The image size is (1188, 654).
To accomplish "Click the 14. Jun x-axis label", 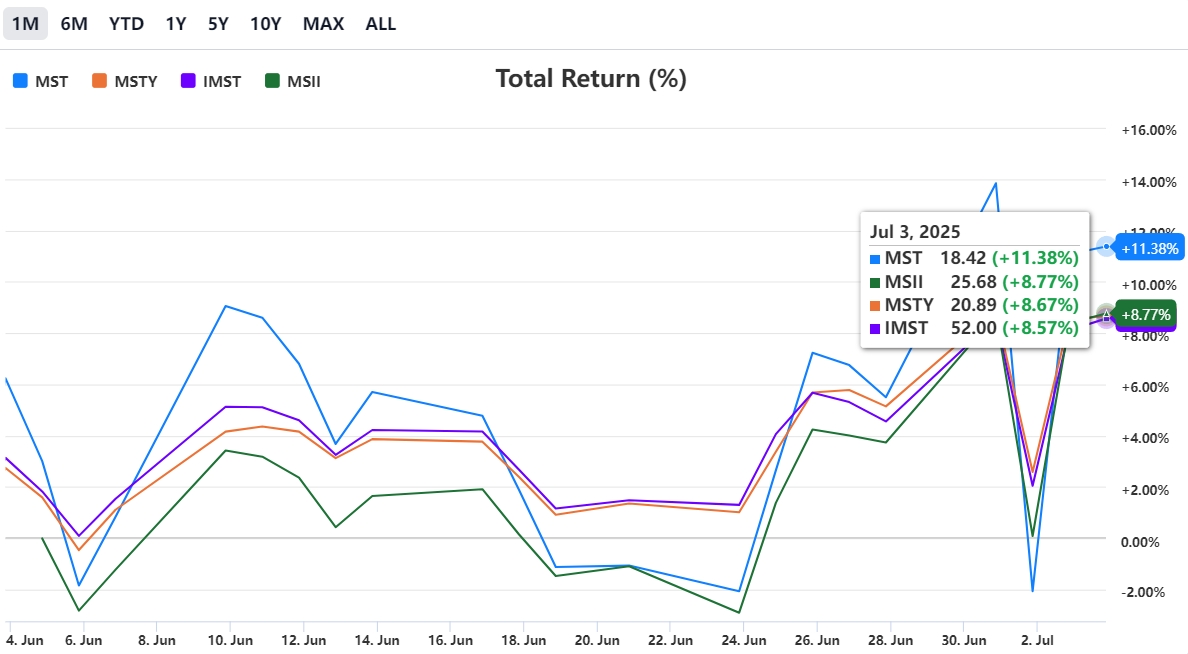I will pyautogui.click(x=377, y=640).
